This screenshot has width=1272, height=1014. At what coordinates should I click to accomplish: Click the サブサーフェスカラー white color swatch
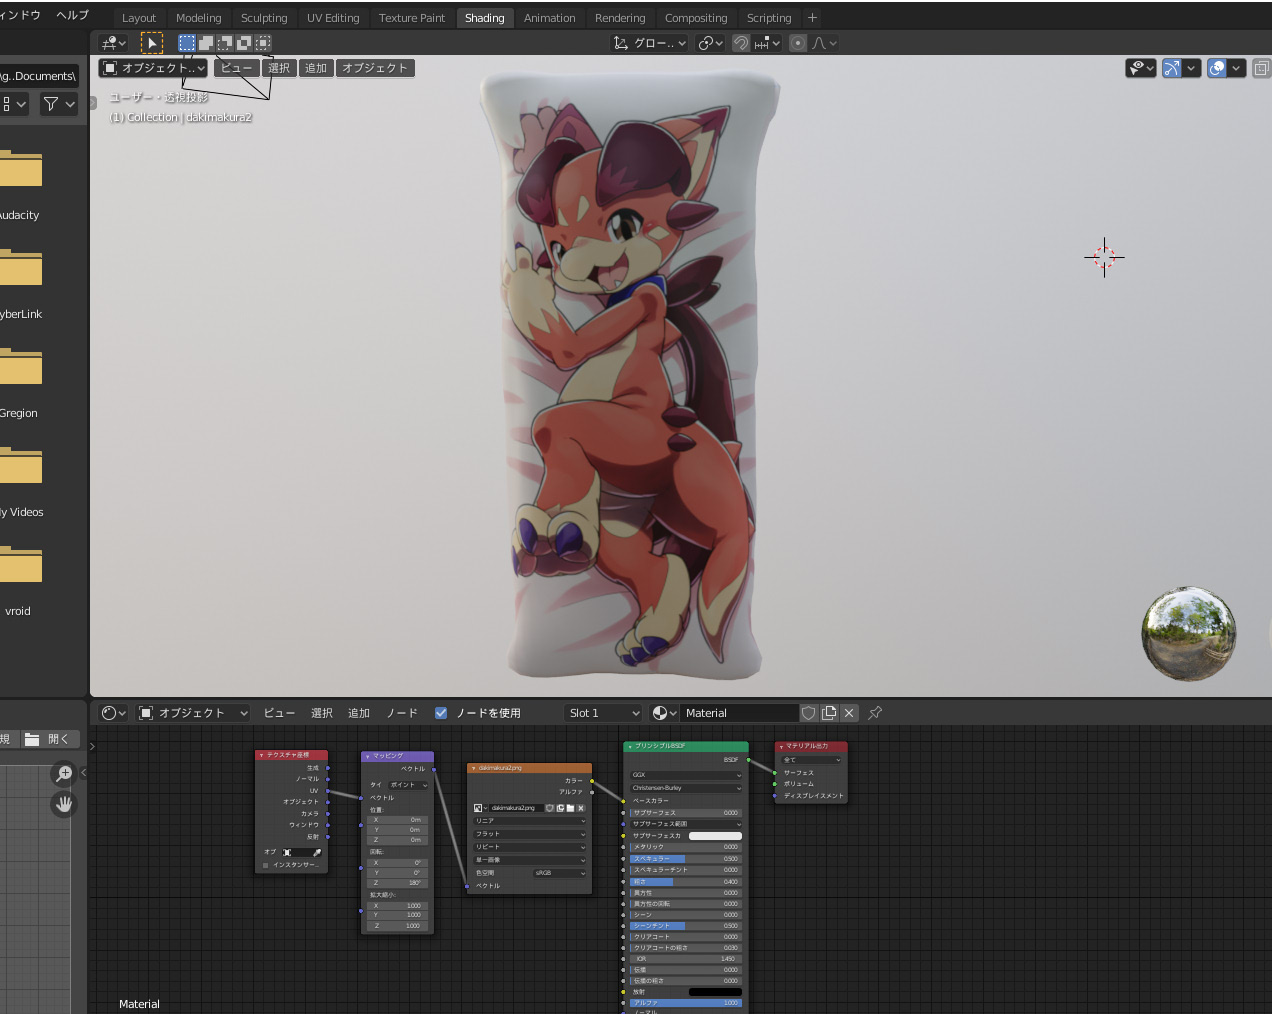coord(715,836)
